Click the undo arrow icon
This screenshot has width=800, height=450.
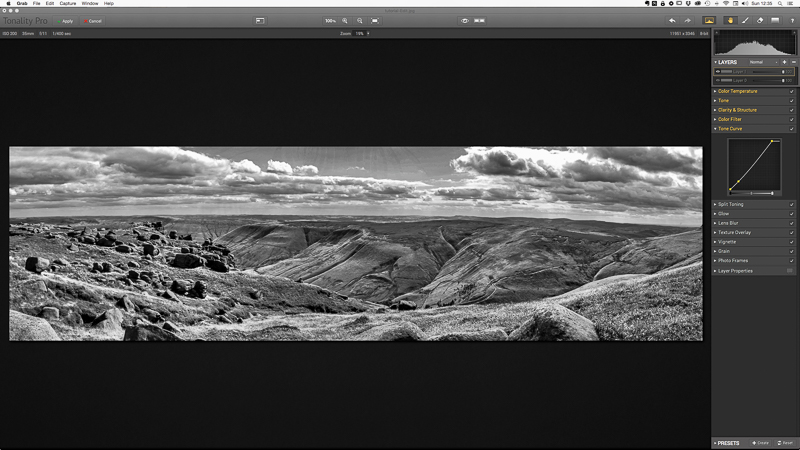[x=672, y=20]
